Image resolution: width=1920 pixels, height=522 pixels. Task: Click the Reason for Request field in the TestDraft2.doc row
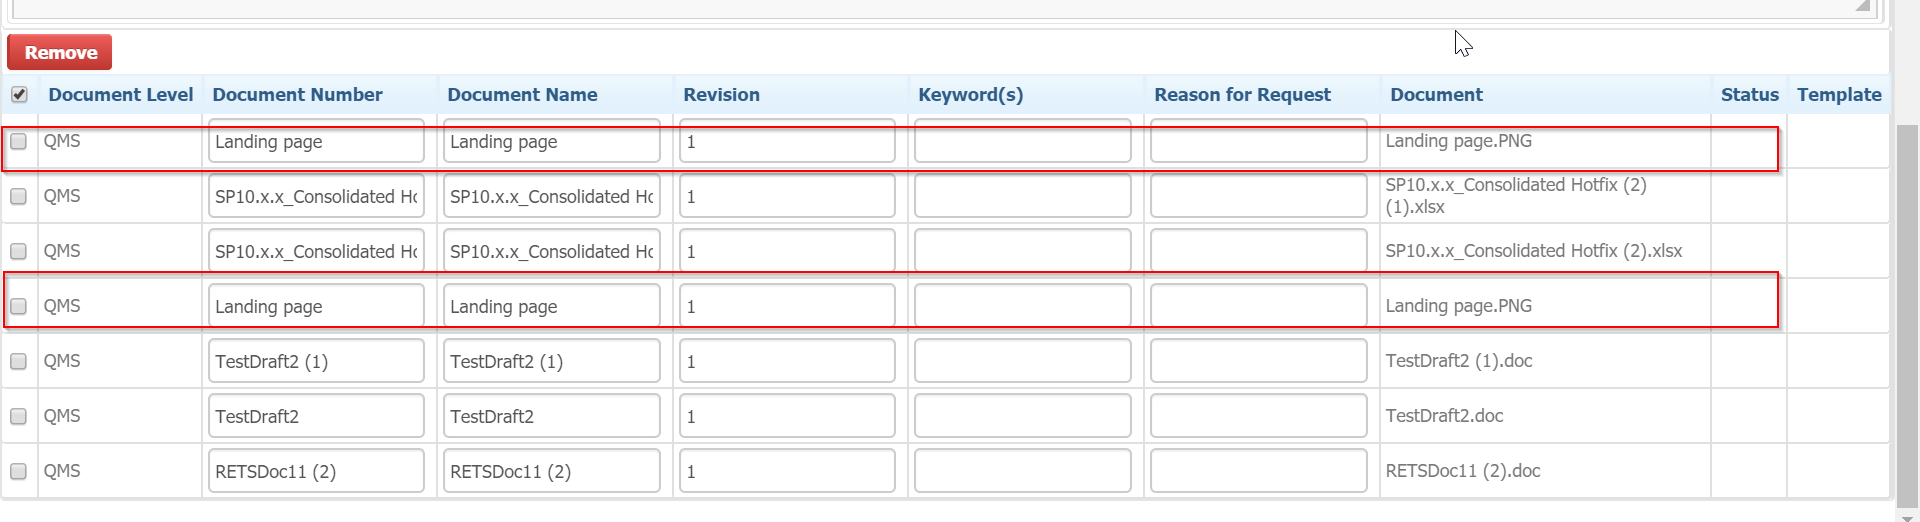(1258, 416)
